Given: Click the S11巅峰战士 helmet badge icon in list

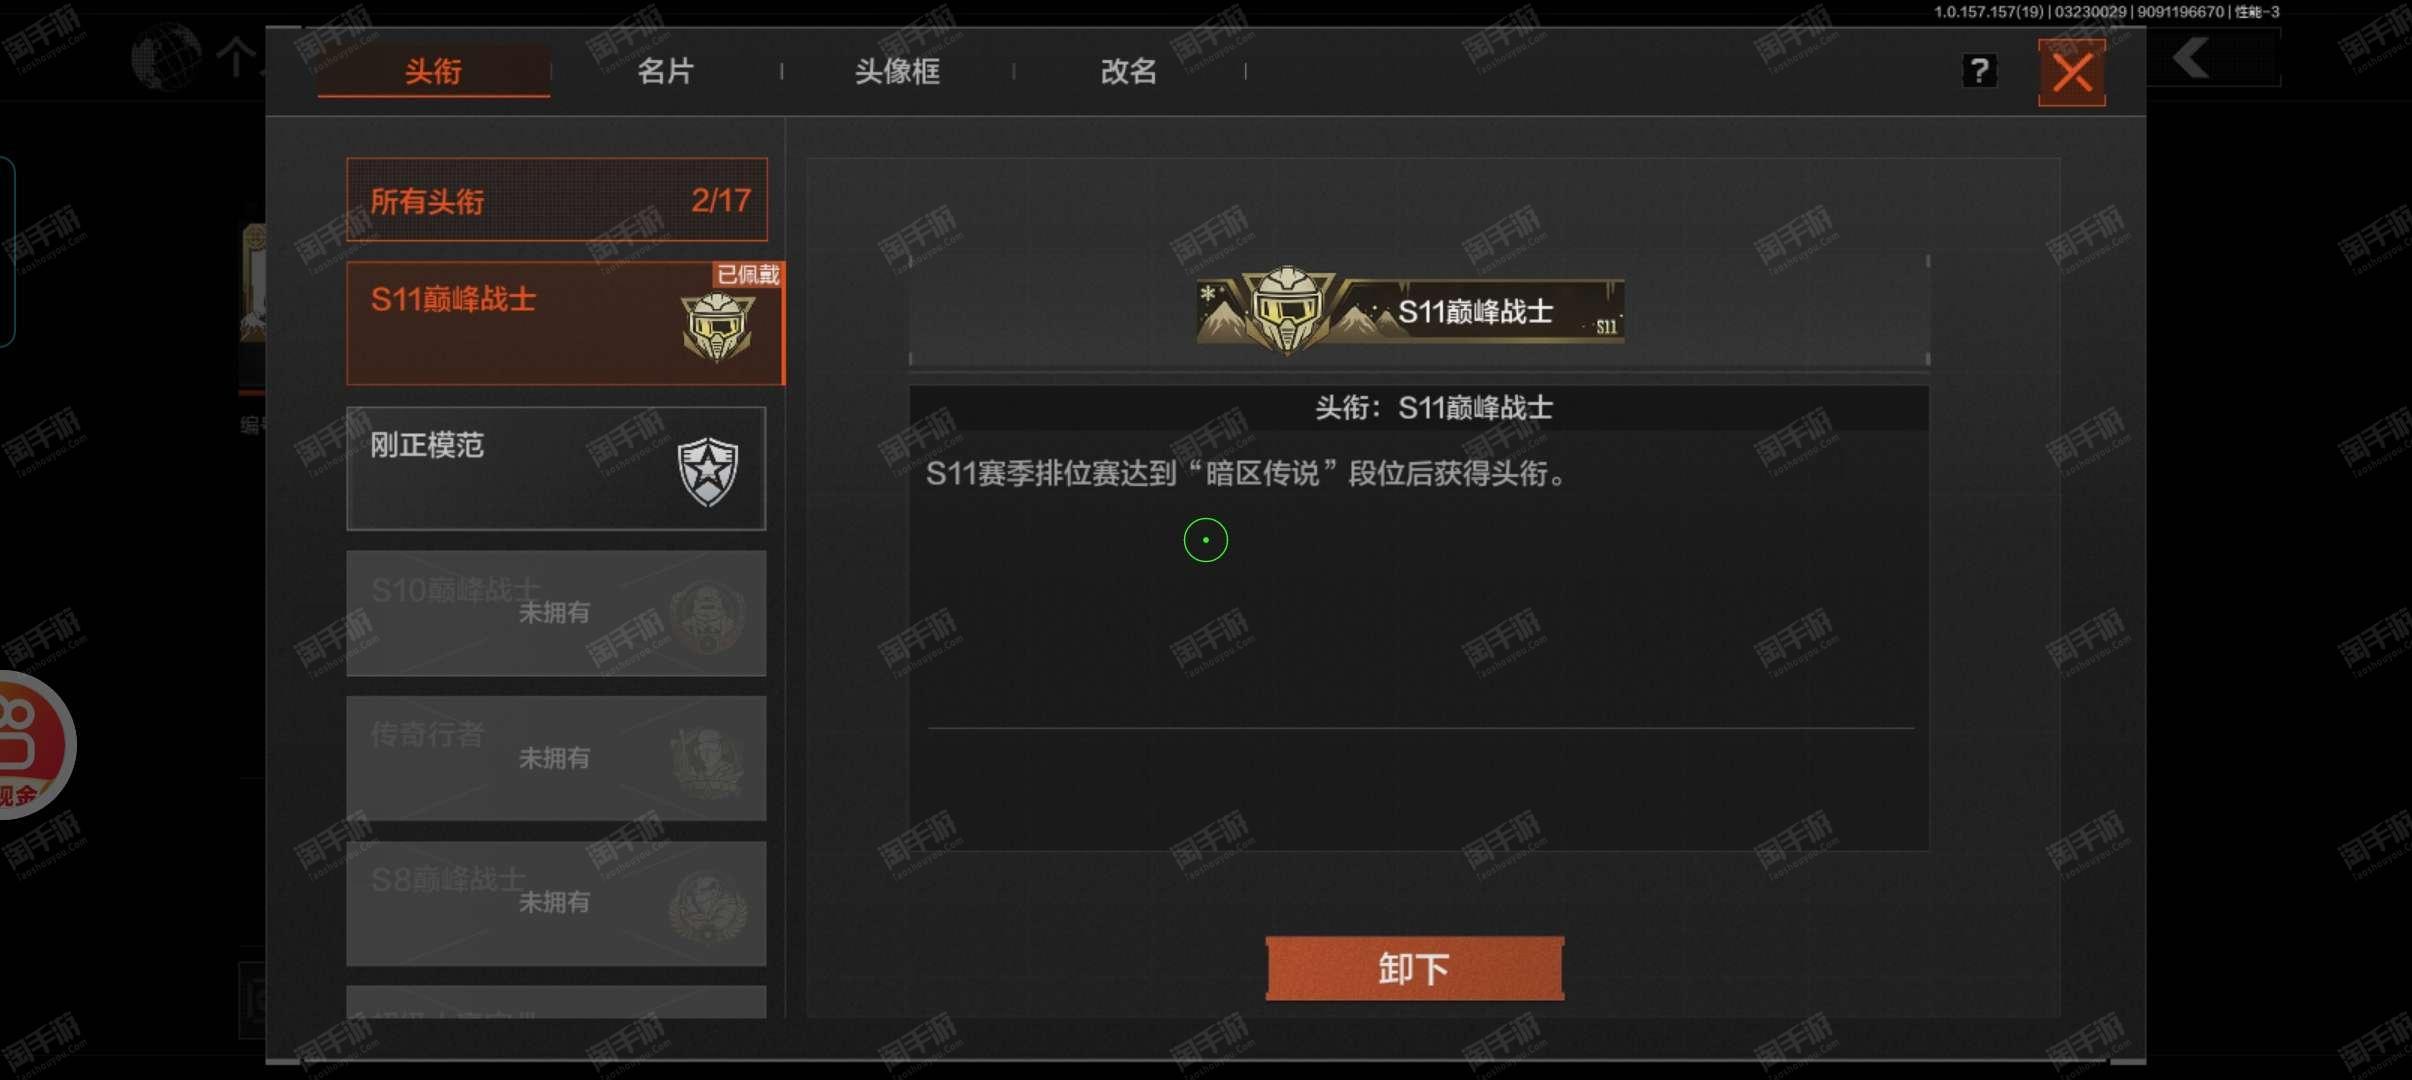Looking at the screenshot, I should [717, 327].
